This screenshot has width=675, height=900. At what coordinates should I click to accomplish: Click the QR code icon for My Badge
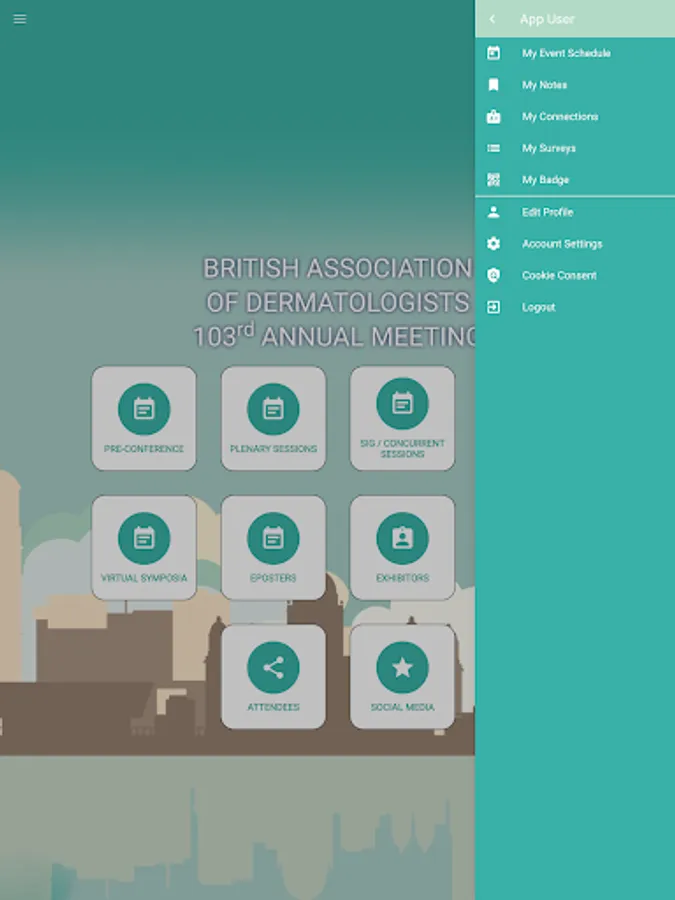click(493, 180)
